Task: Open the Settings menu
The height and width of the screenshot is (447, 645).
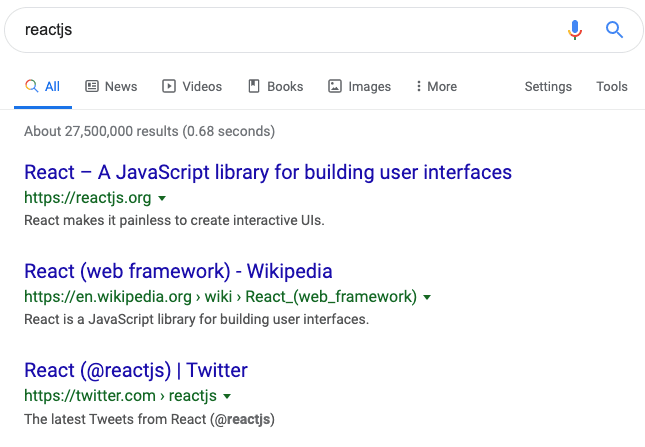Action: (548, 87)
